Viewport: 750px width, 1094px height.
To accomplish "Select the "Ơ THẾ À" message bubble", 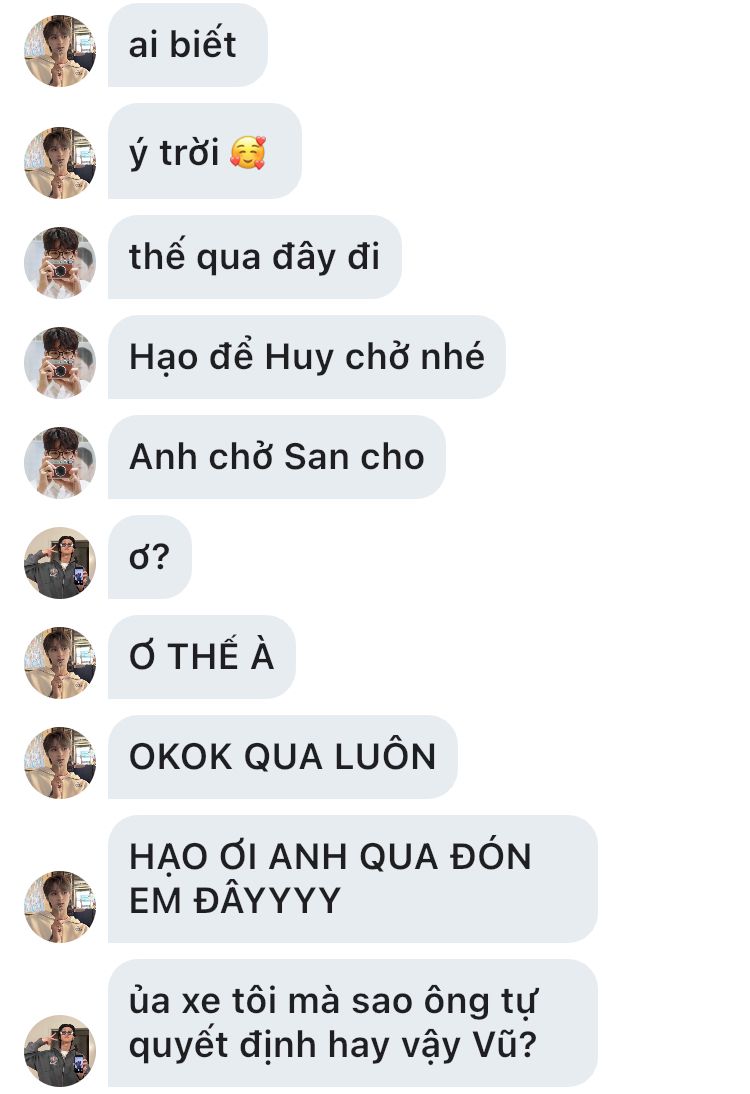I will (202, 657).
